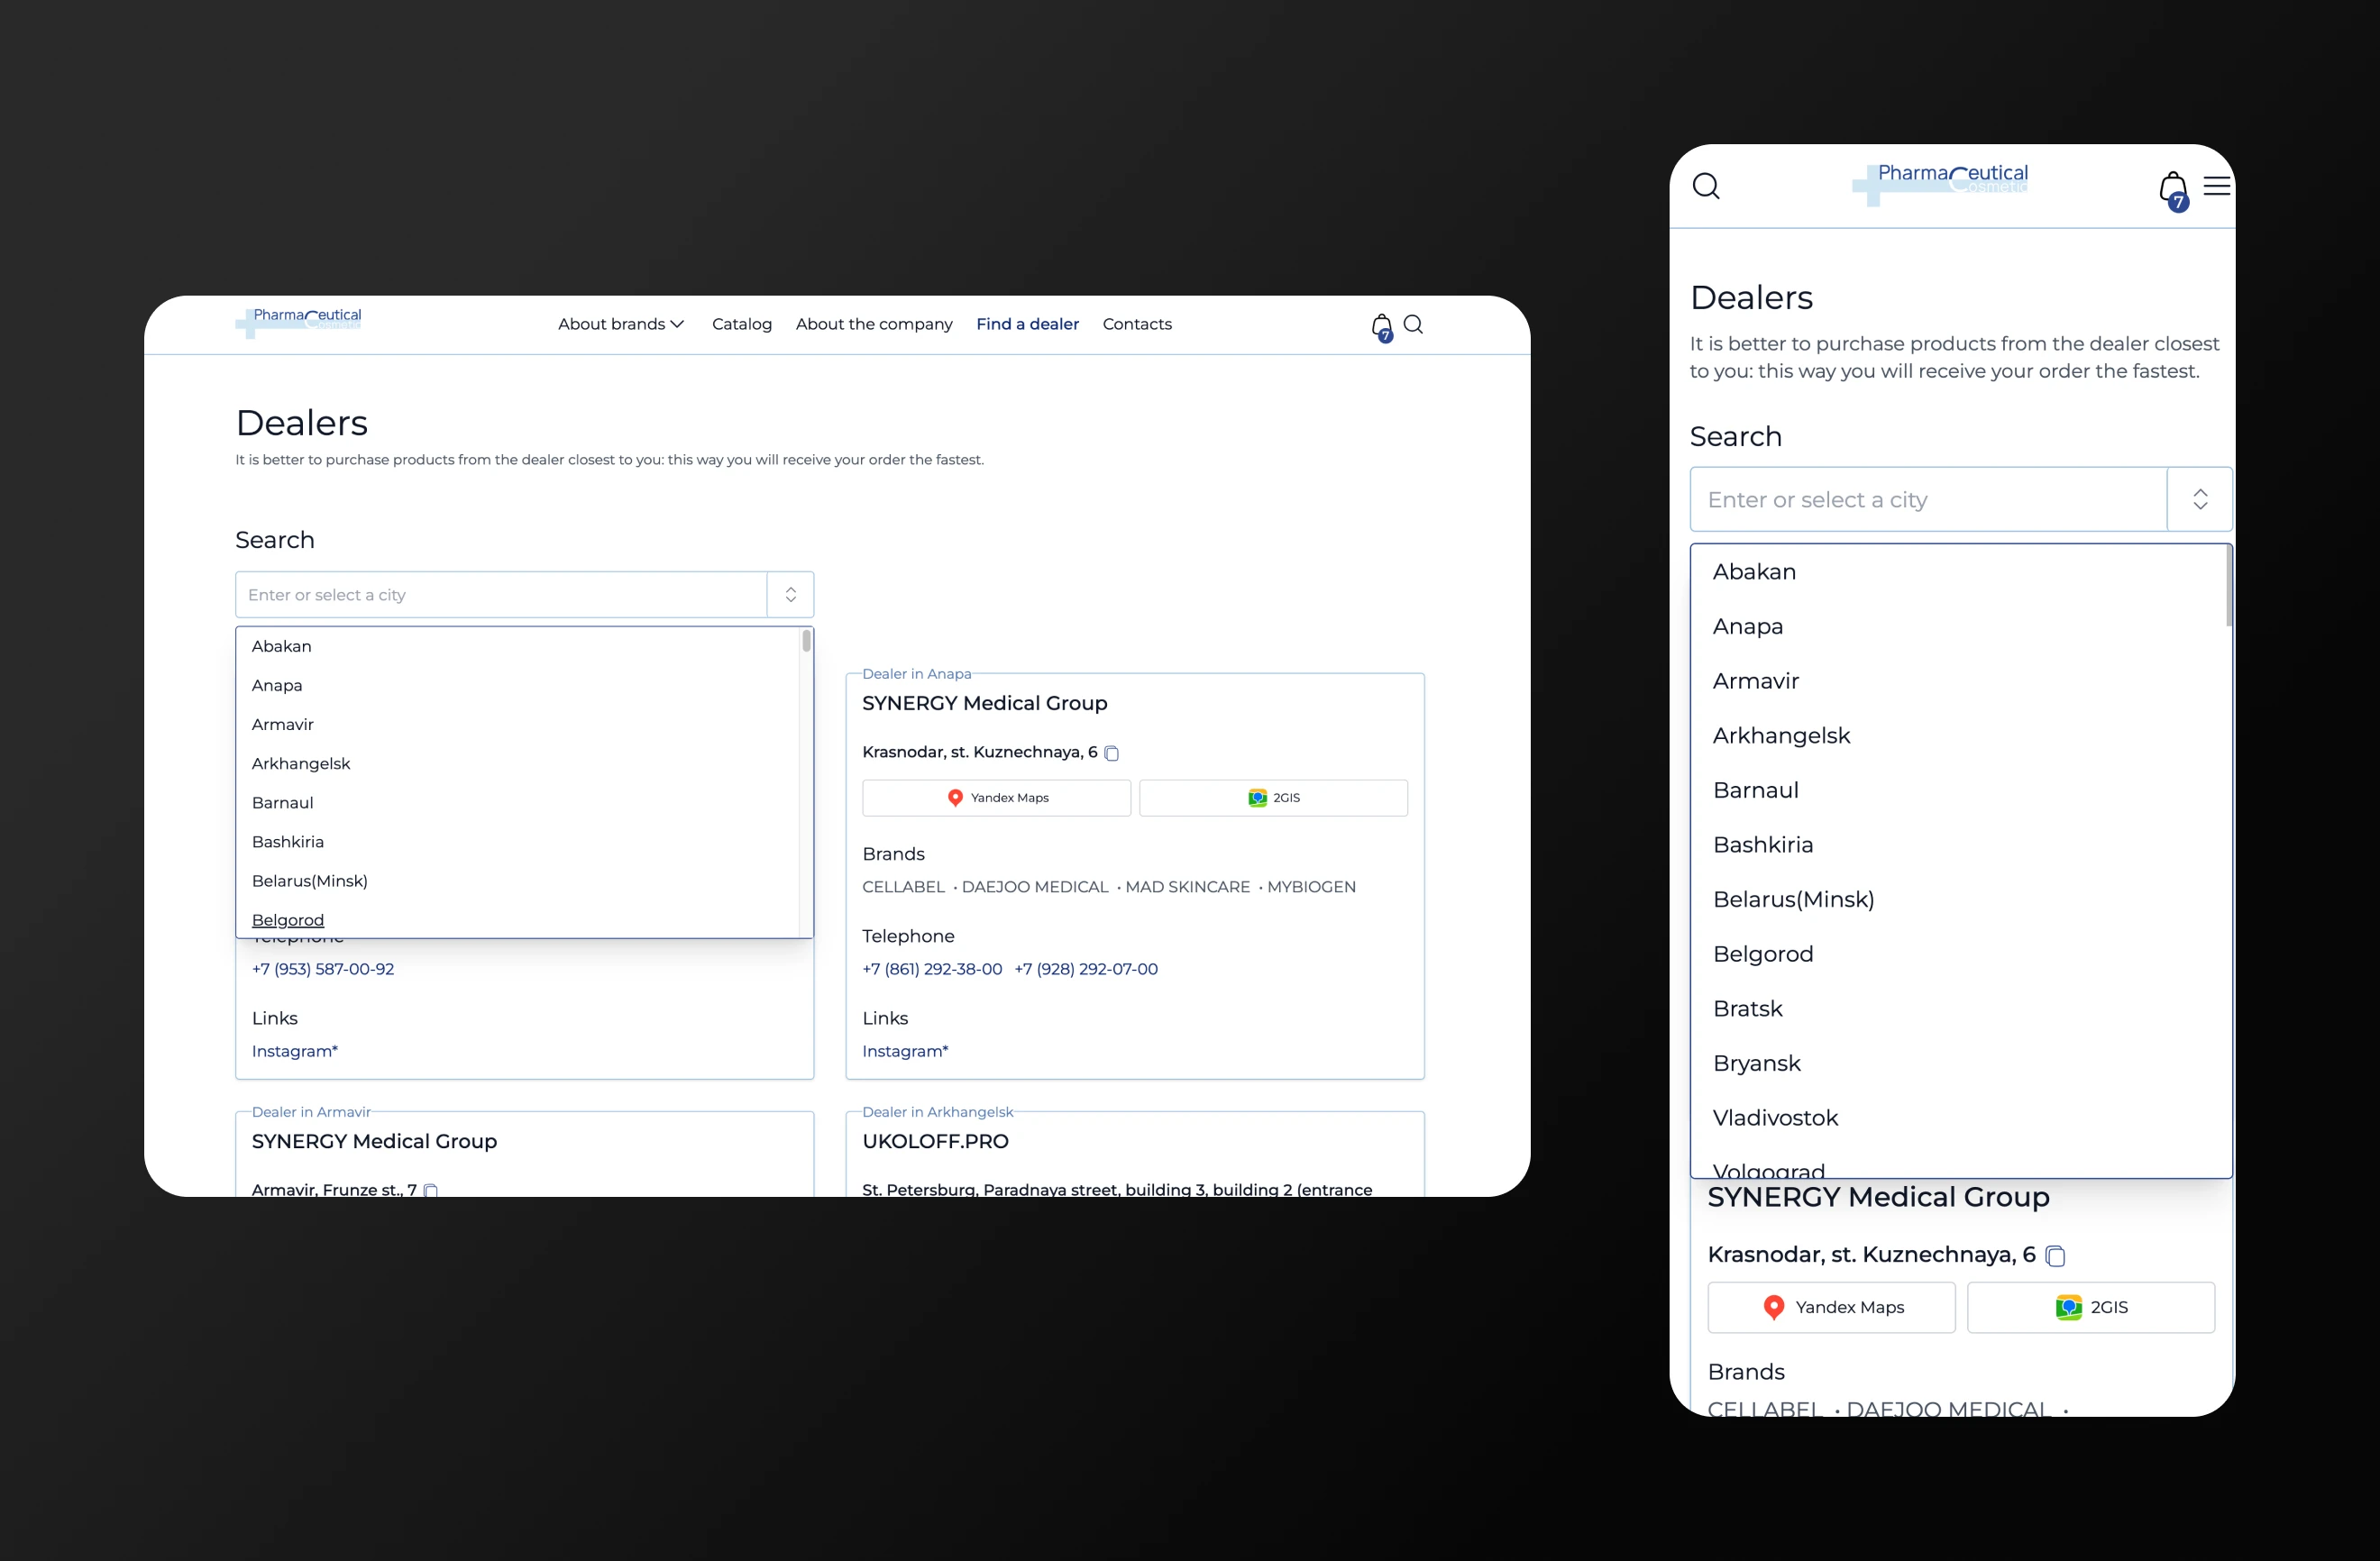Click the desktop city search input
Image resolution: width=2380 pixels, height=1561 pixels.
tap(501, 595)
